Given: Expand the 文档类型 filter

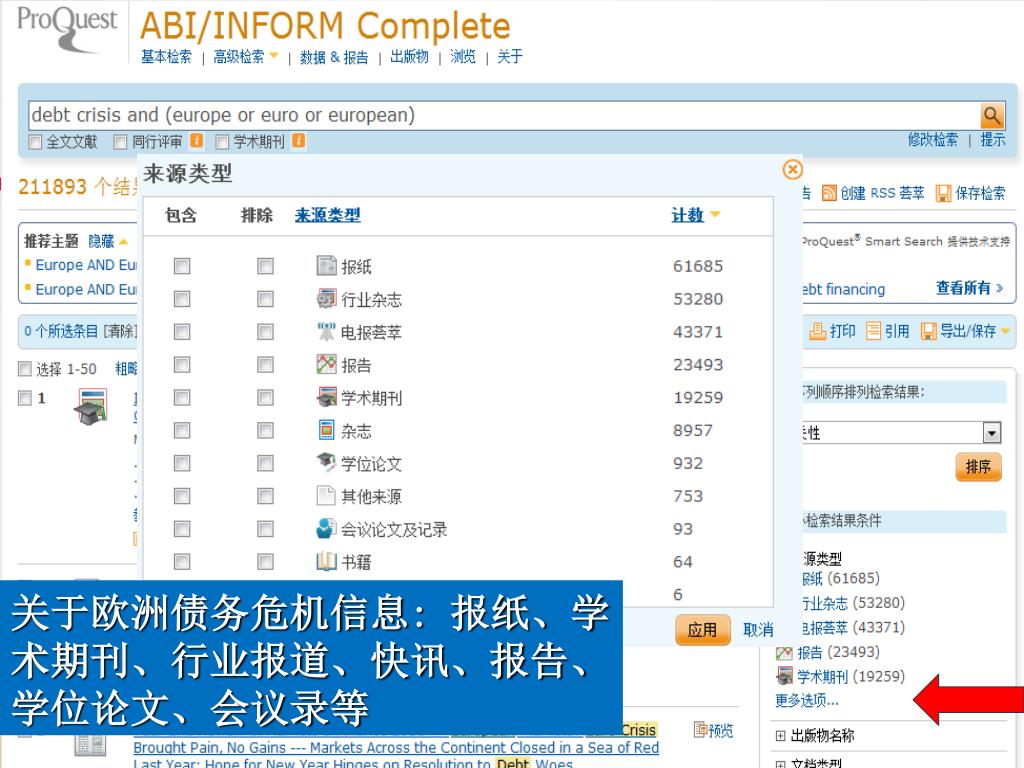Looking at the screenshot, I should [780, 763].
